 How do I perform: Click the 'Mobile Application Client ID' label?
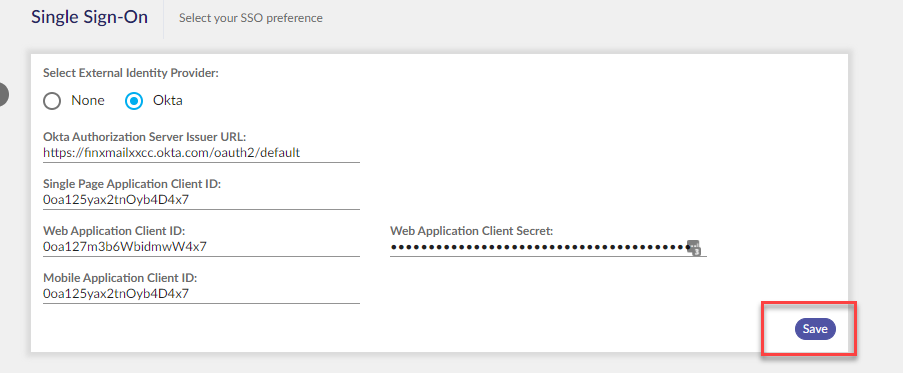pyautogui.click(x=120, y=278)
